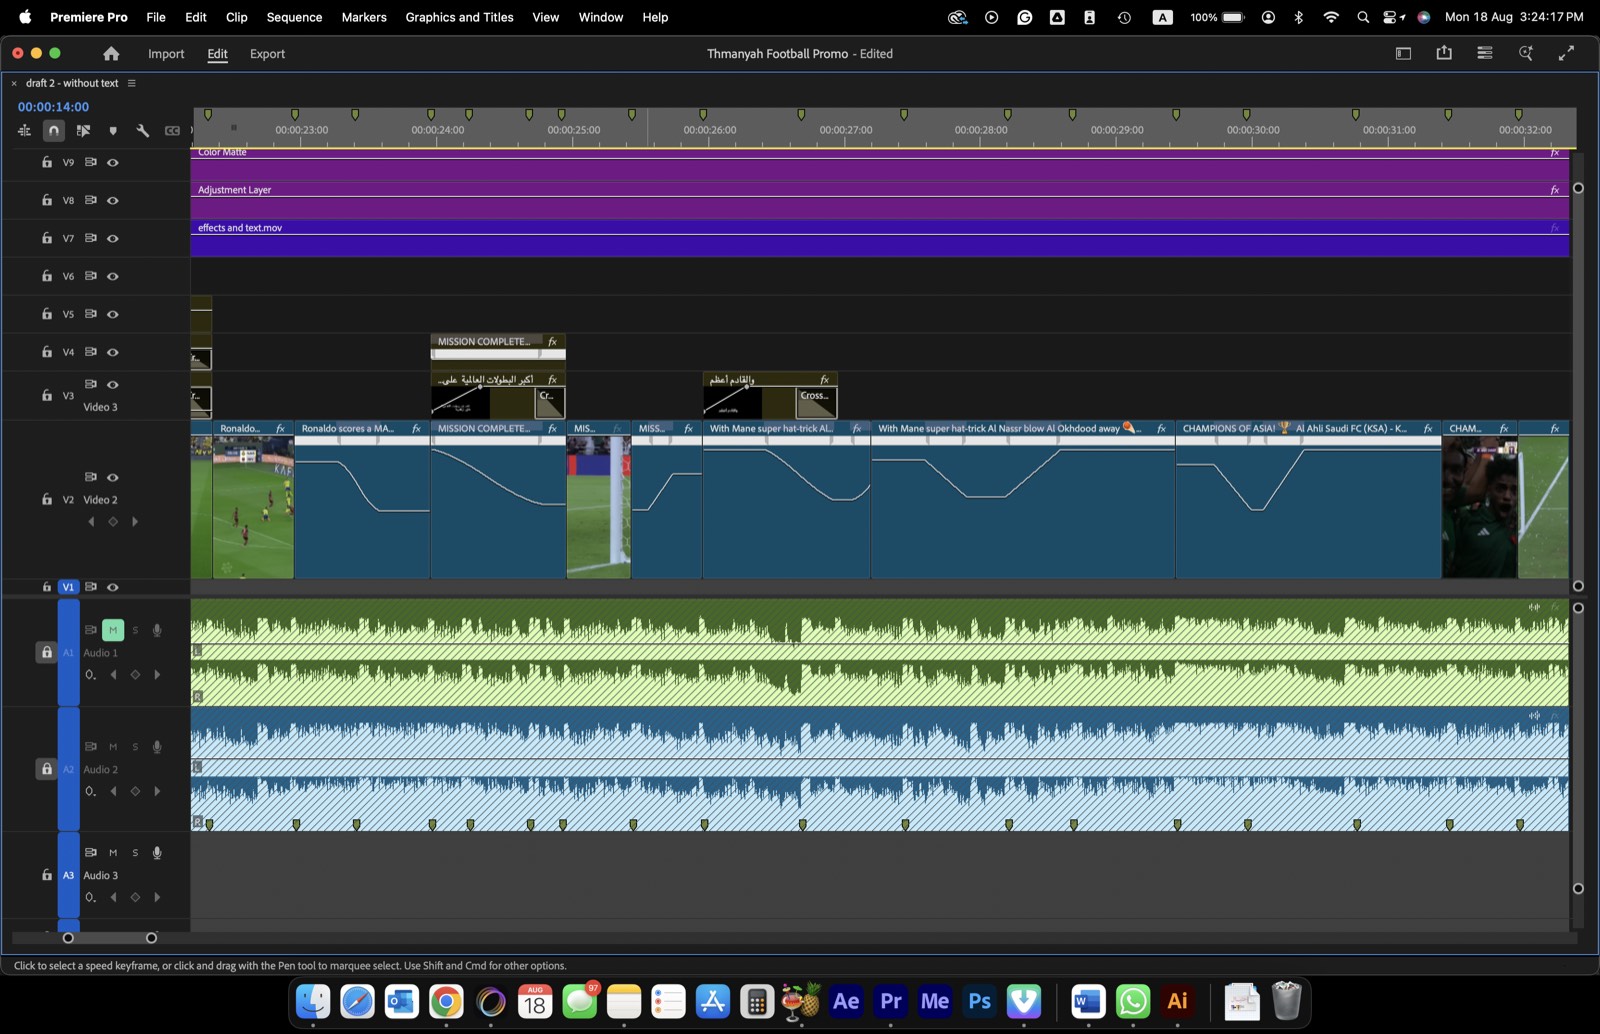Screen dimensions: 1600x1034
Task: Click the Caption track options CC icon
Action: click(172, 130)
